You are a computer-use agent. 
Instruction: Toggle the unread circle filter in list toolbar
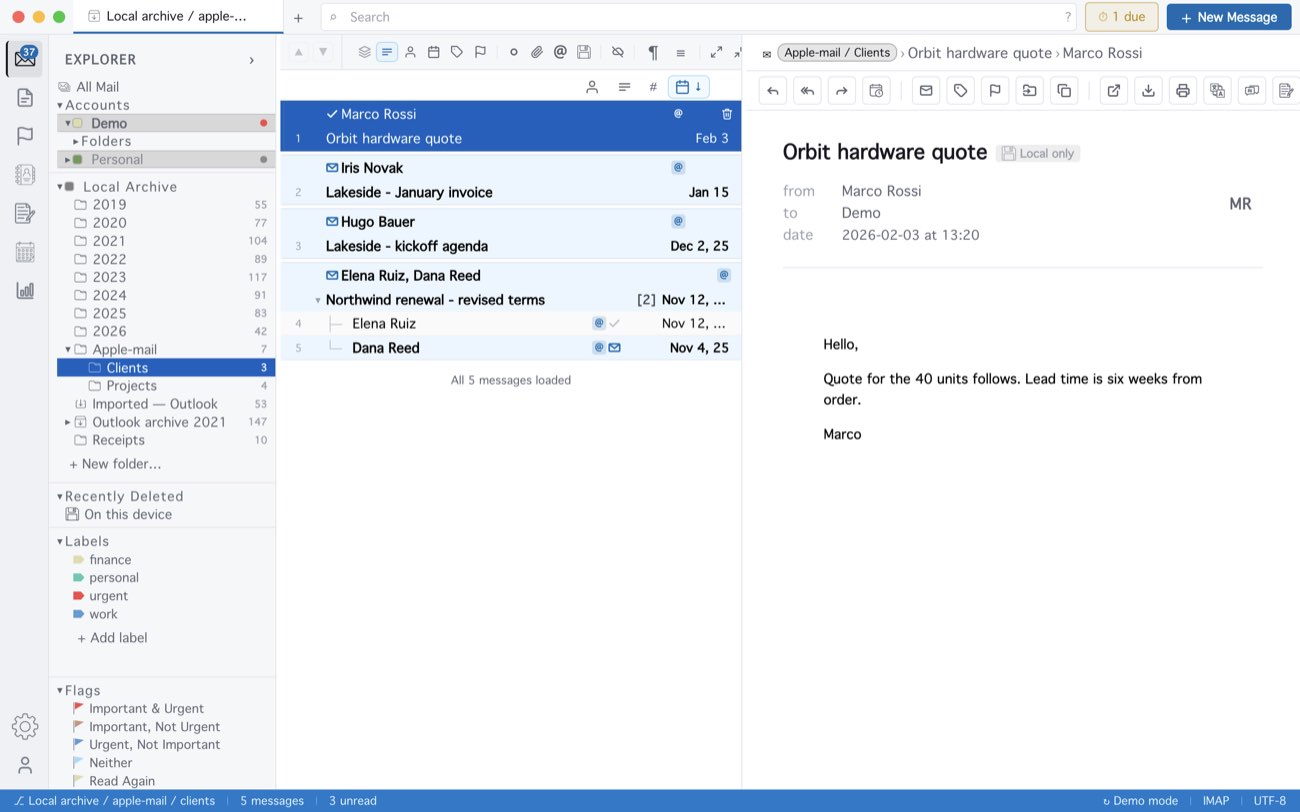[x=514, y=52]
